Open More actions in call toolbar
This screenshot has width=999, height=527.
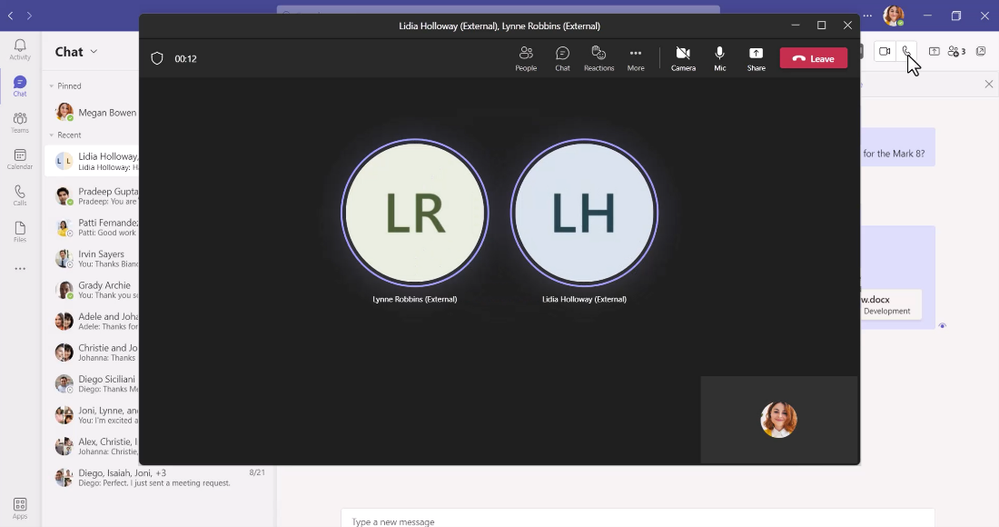[x=635, y=59]
